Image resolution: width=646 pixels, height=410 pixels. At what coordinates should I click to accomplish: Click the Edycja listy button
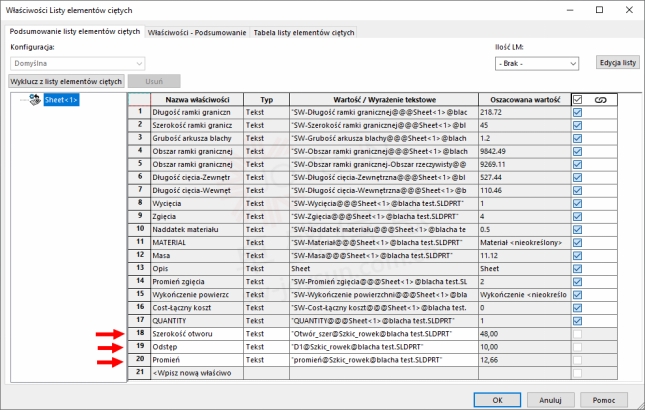click(x=618, y=63)
